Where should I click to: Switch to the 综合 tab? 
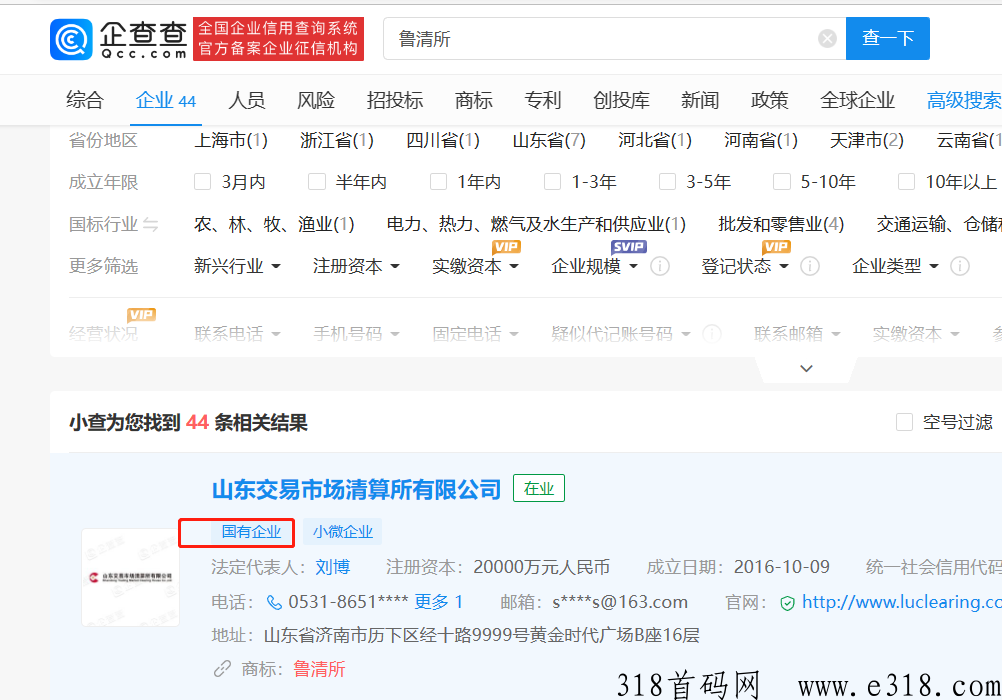84,100
